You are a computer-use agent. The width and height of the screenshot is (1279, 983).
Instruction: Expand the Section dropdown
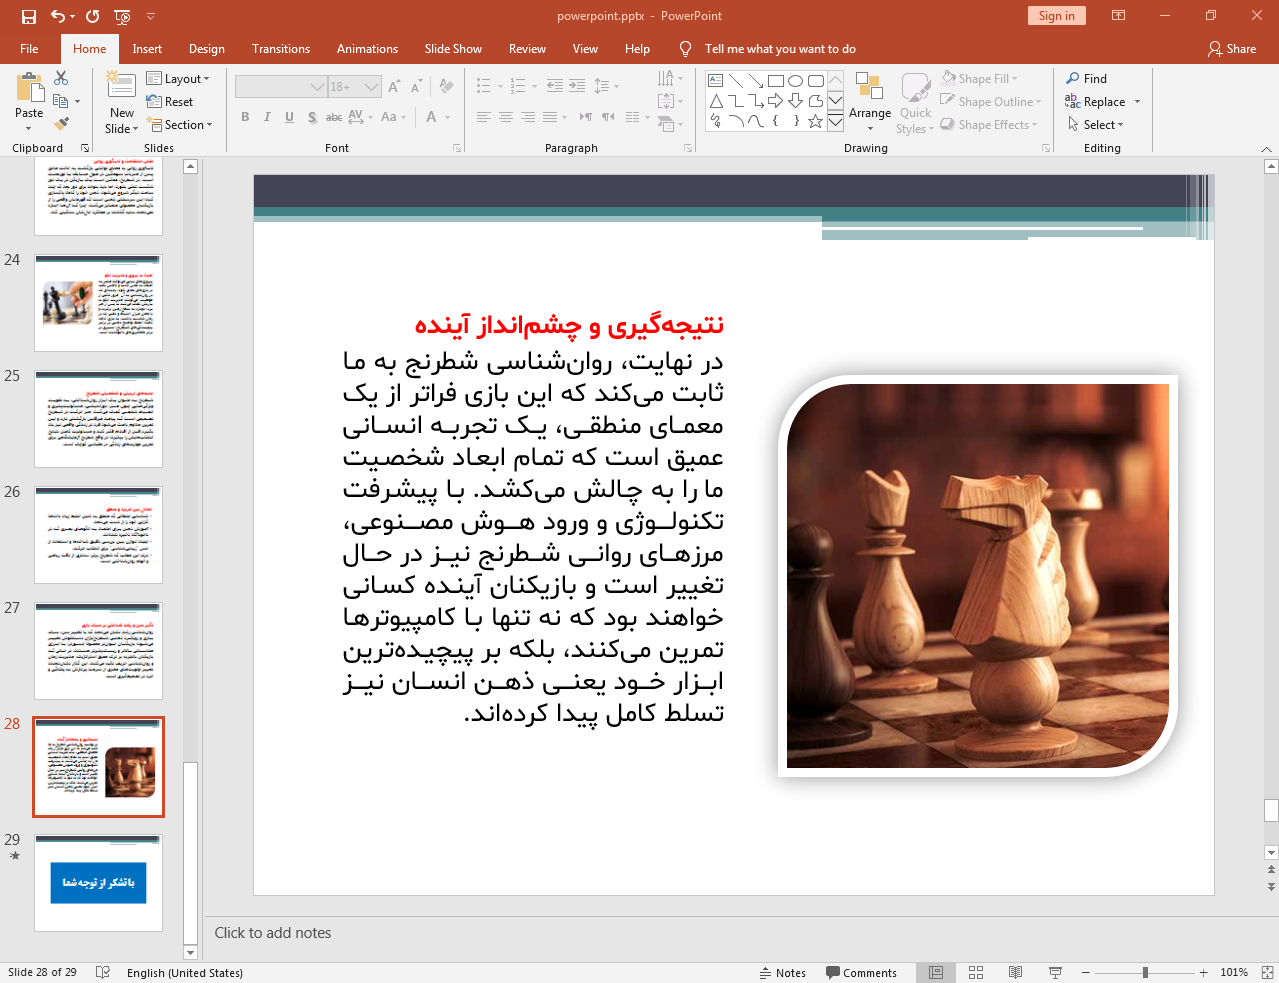(x=181, y=124)
